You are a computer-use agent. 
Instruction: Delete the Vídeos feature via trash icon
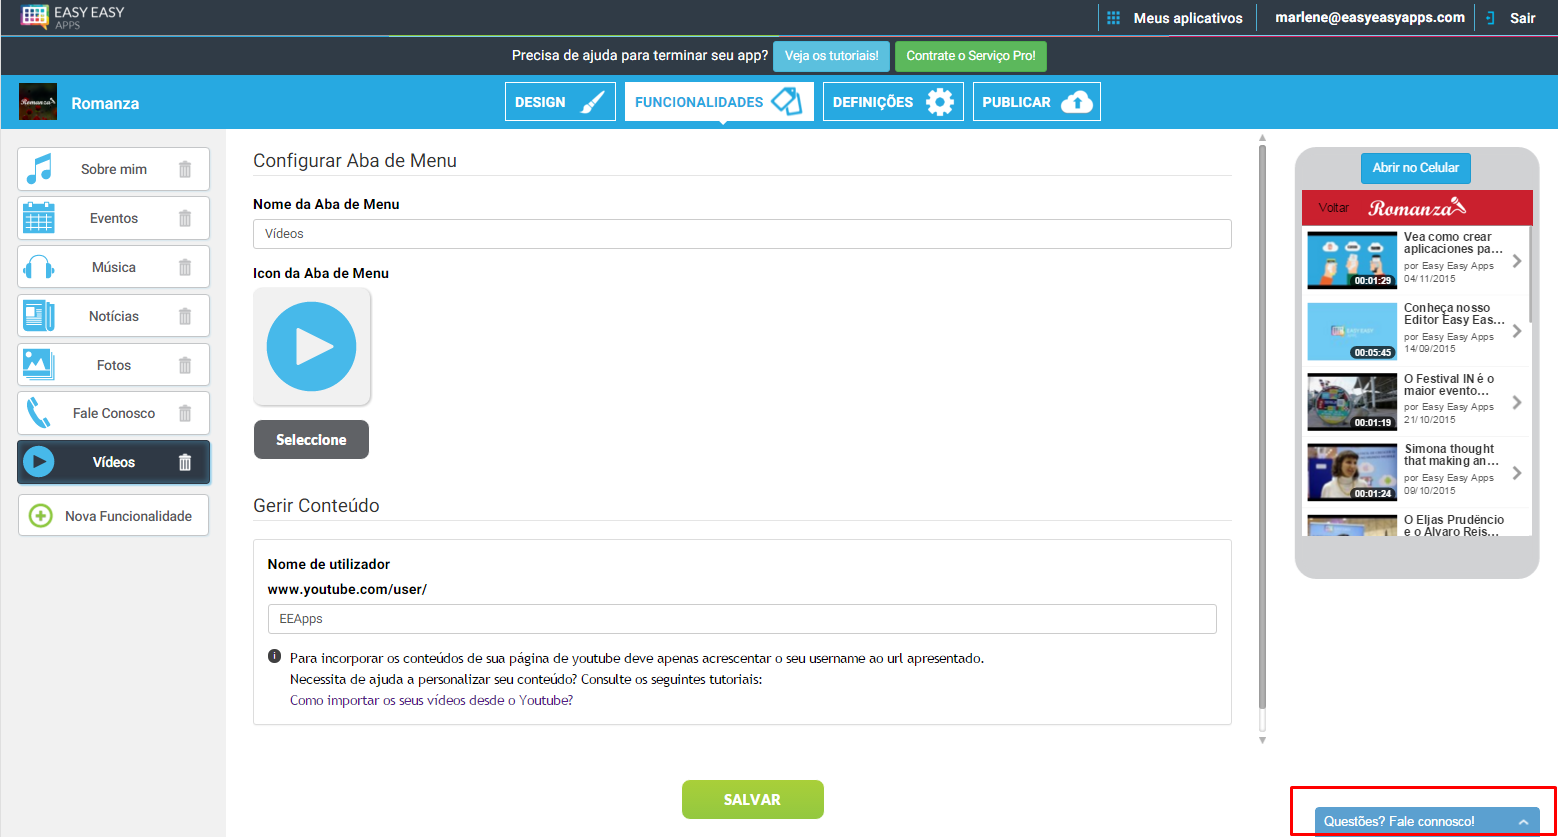pyautogui.click(x=185, y=462)
